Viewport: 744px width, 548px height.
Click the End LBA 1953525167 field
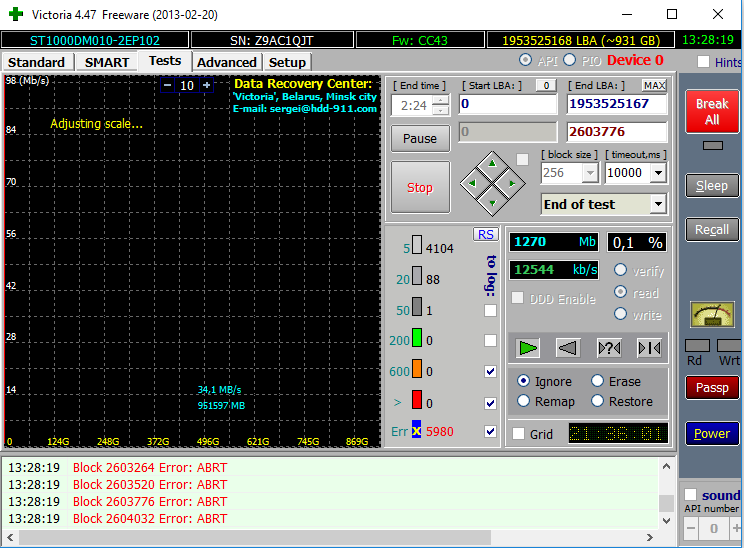tap(617, 104)
